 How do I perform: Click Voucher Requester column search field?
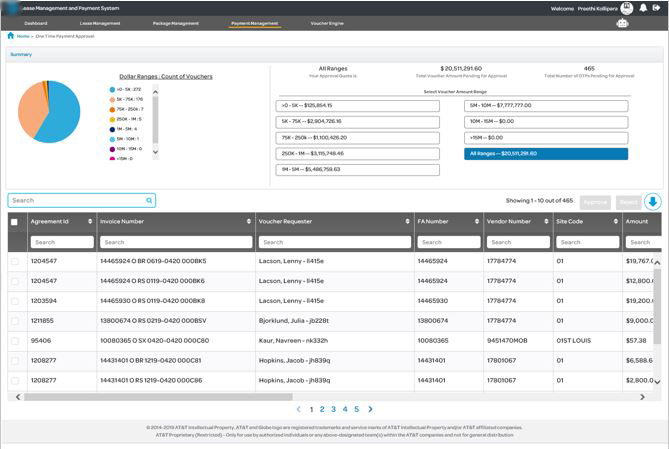tap(334, 242)
